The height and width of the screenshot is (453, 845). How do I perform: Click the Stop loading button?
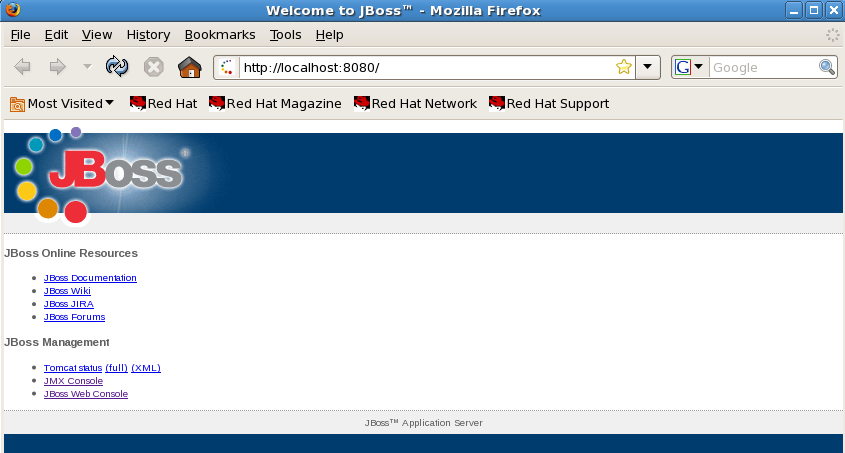tap(154, 67)
